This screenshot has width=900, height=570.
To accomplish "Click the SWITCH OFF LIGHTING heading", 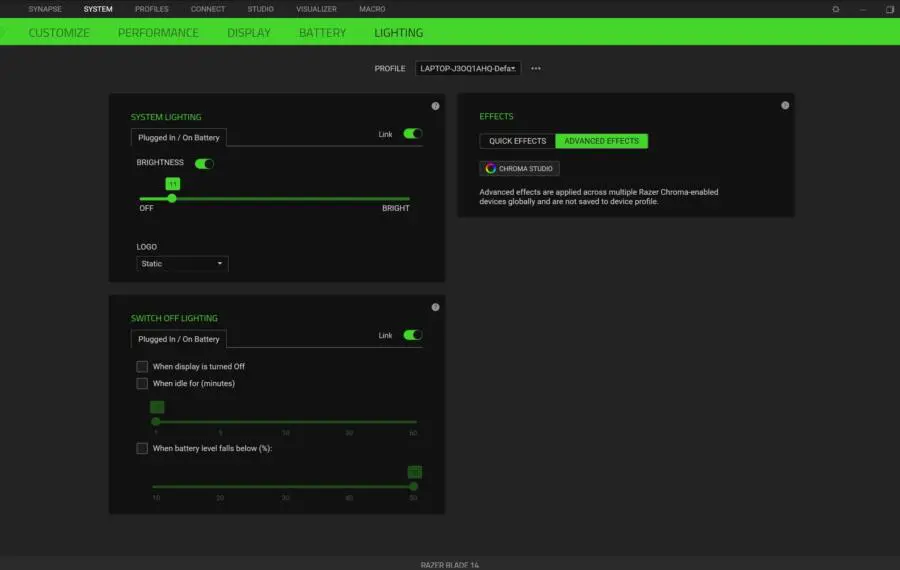I will point(174,319).
